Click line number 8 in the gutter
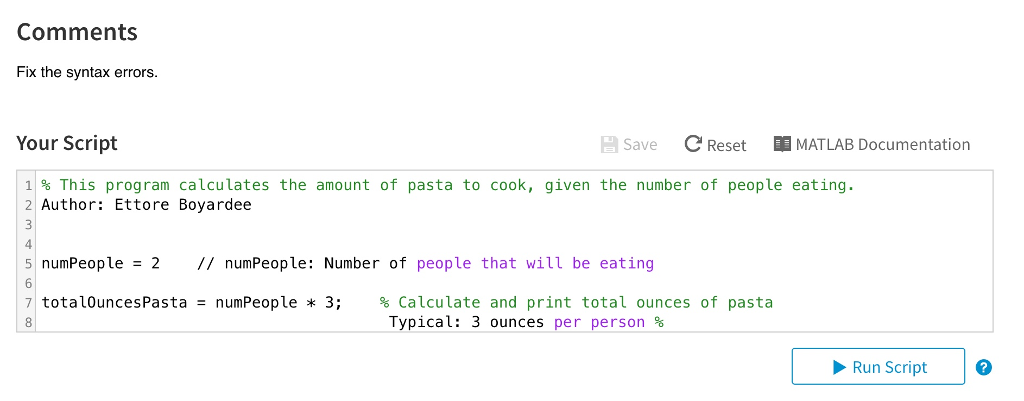This screenshot has width=1024, height=401. coord(29,323)
